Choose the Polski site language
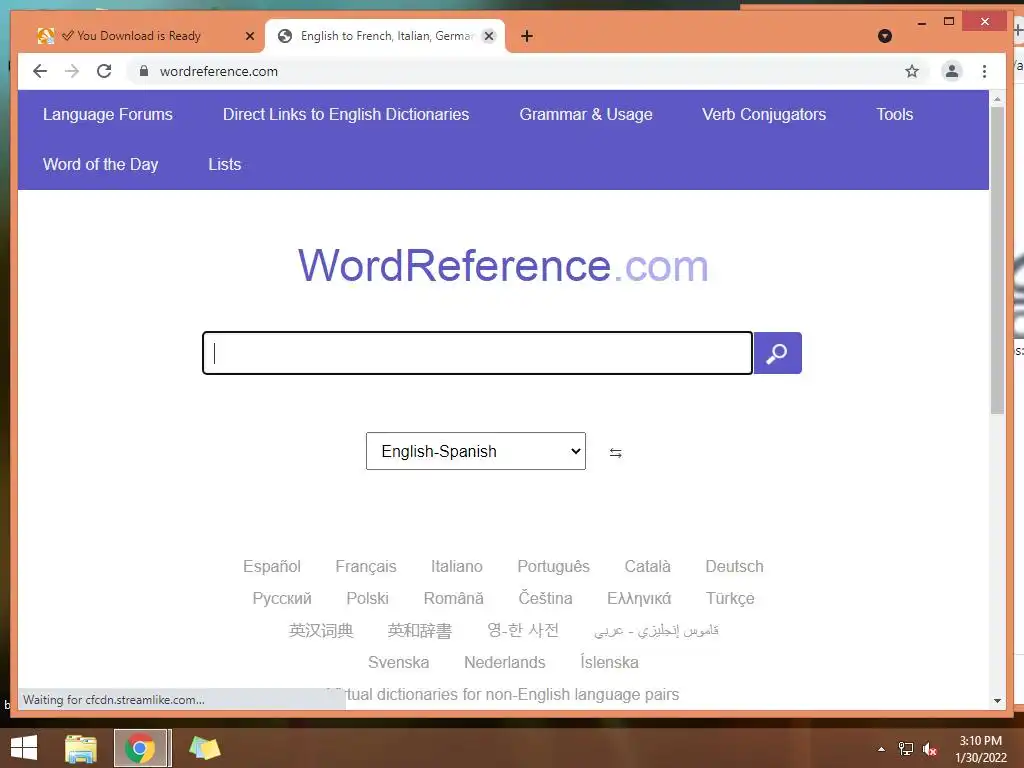This screenshot has height=768, width=1024. click(368, 598)
